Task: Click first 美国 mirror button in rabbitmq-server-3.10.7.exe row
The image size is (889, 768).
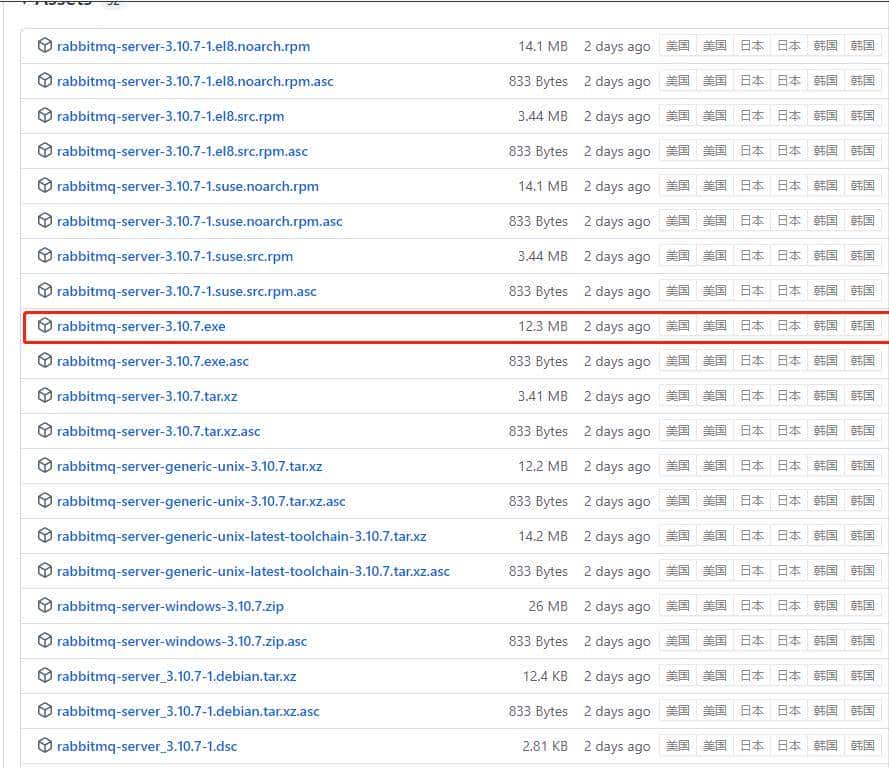Action: coord(678,326)
